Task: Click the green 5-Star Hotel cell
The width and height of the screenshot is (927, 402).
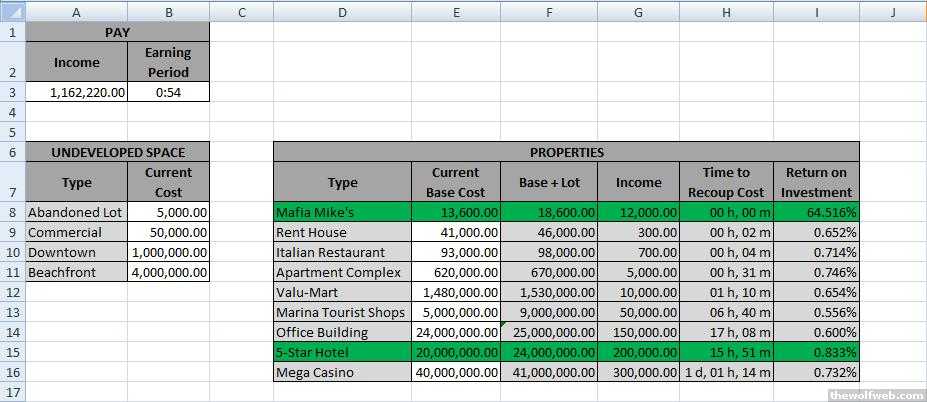Action: [342, 352]
